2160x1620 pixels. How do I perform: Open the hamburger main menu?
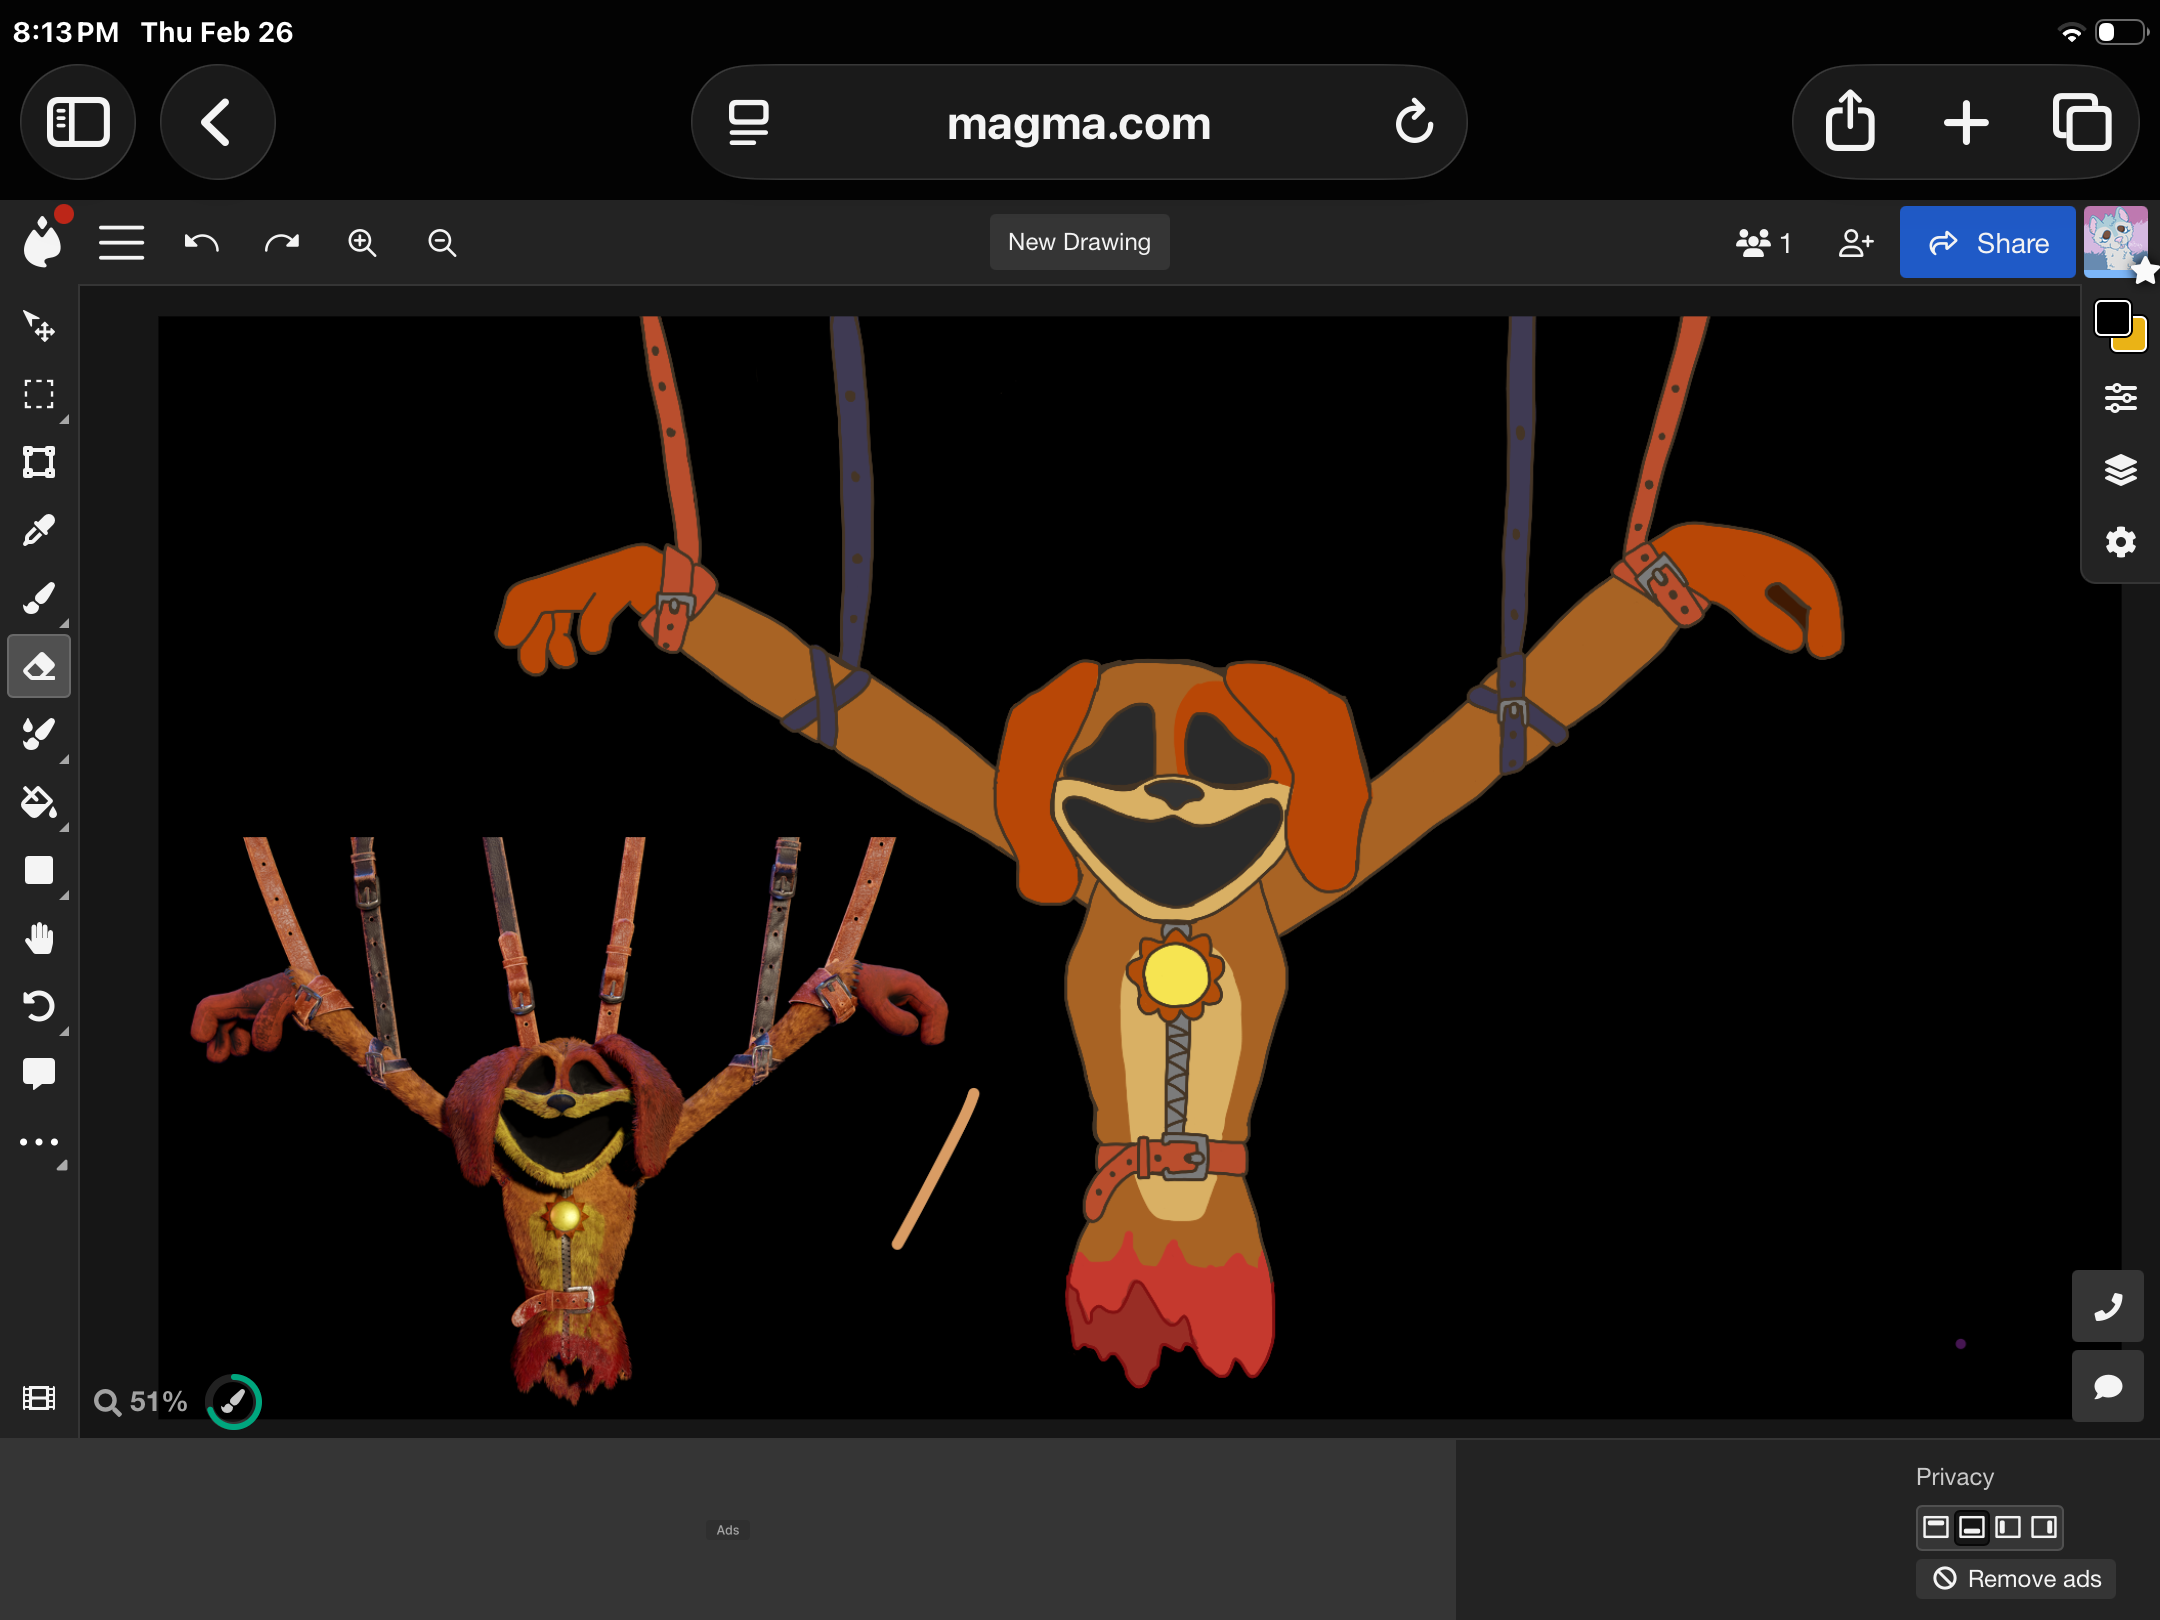pos(121,243)
